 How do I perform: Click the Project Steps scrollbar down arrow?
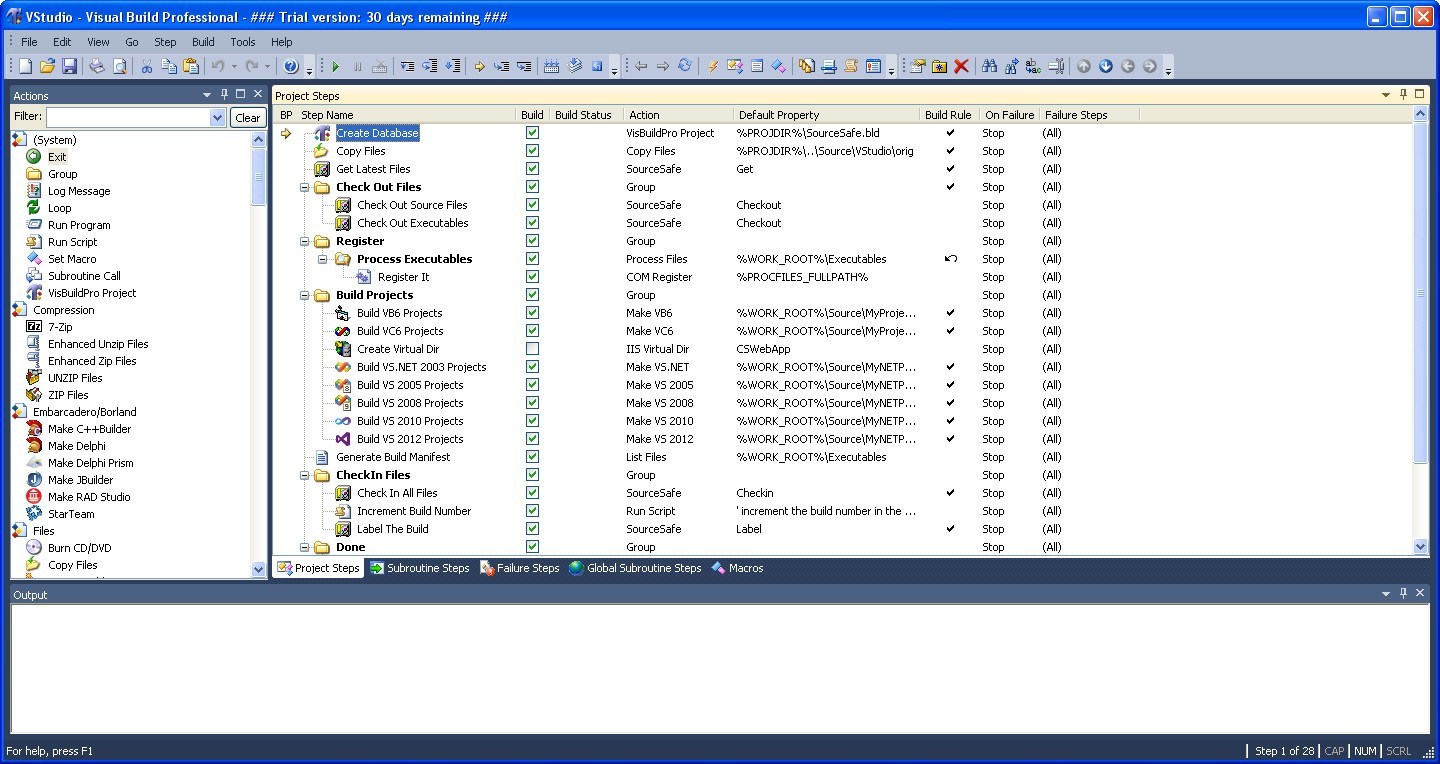[x=1421, y=547]
